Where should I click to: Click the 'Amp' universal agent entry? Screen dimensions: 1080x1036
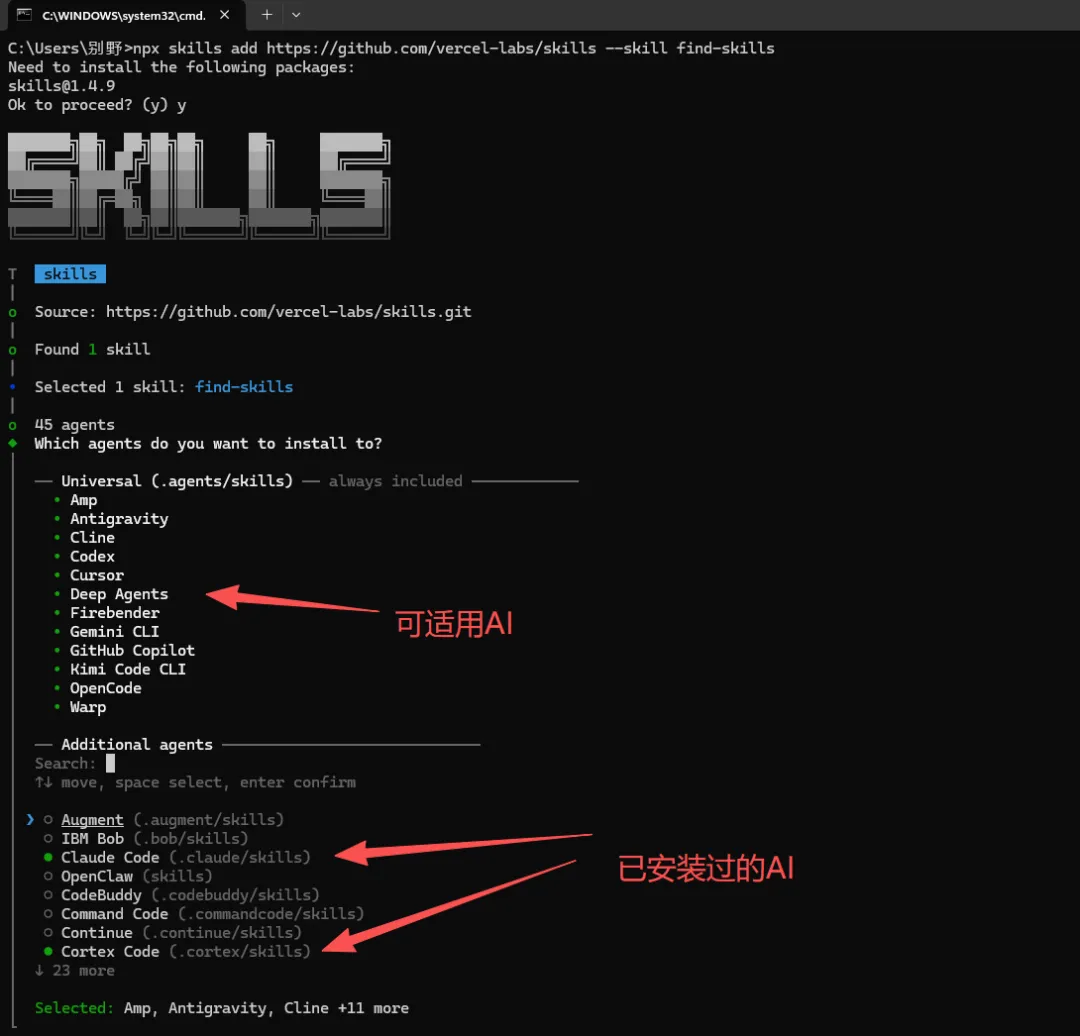[83, 500]
